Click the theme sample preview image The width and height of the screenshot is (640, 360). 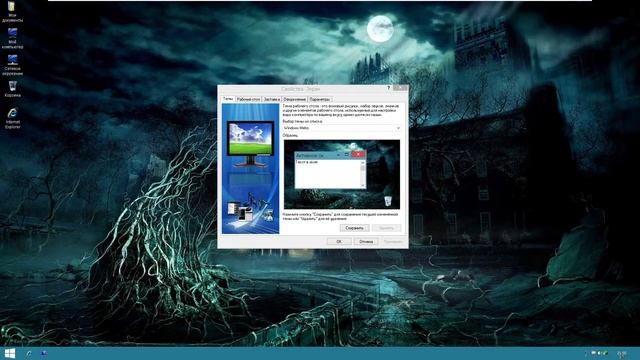click(342, 174)
